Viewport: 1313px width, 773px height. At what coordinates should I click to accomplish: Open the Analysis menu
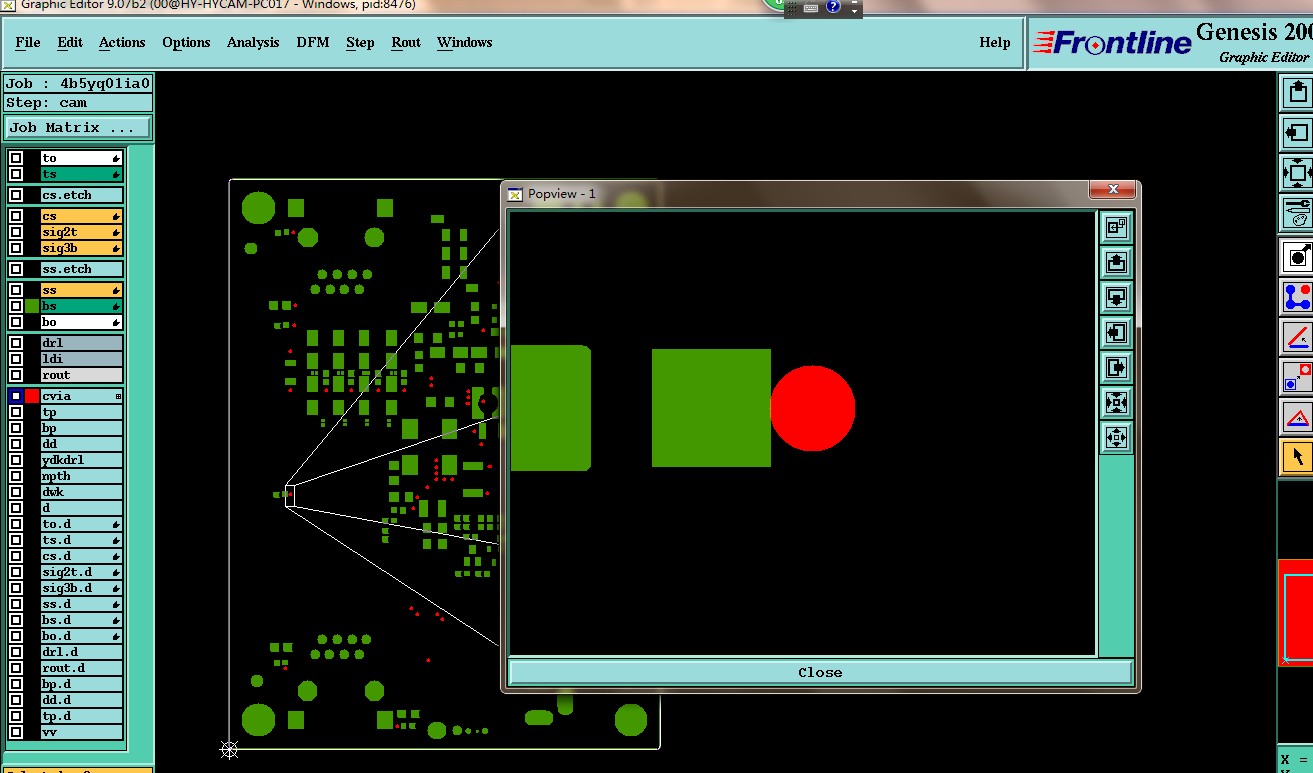[x=253, y=42]
